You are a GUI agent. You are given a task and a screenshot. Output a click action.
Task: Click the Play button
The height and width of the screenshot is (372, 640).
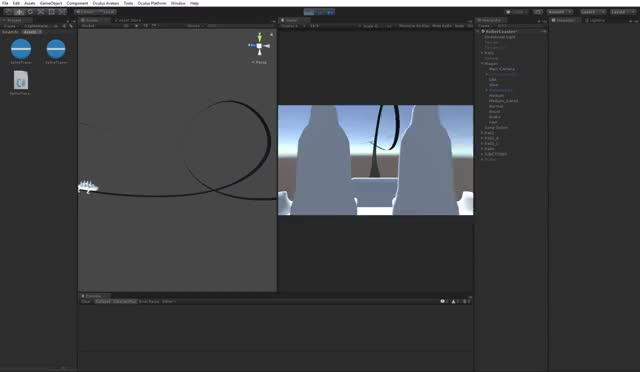coord(309,12)
